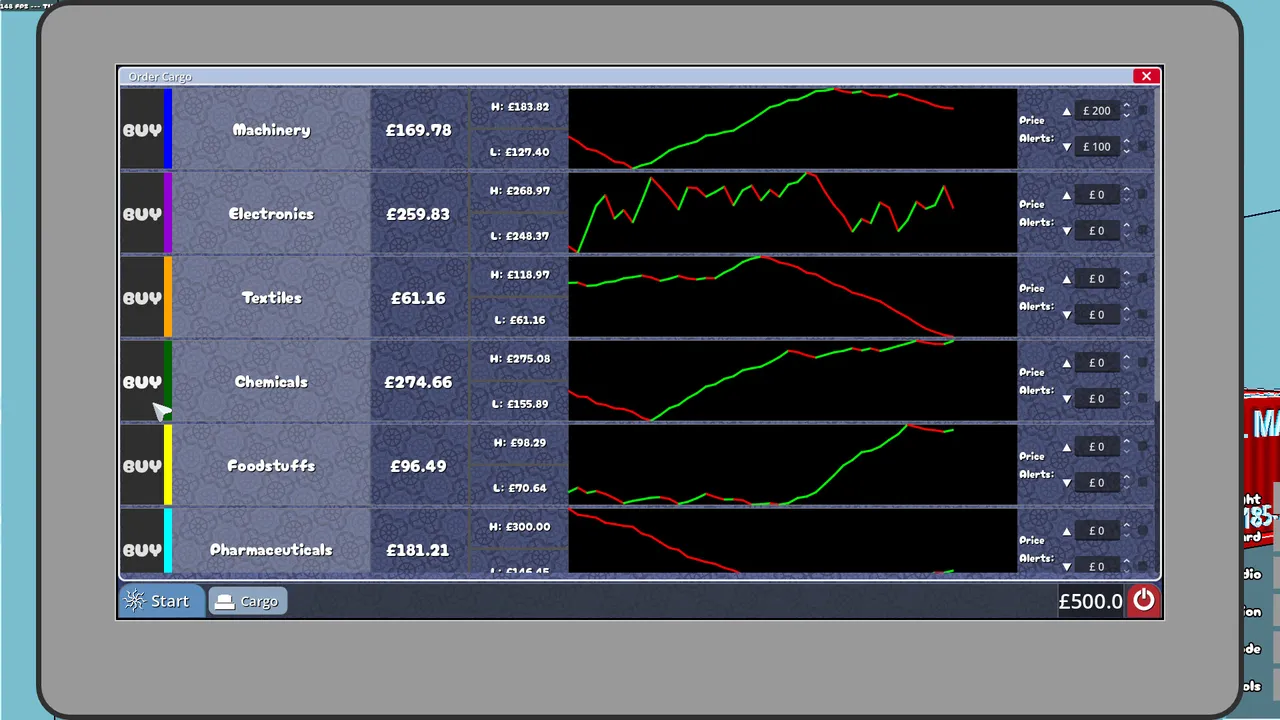Image resolution: width=1280 pixels, height=720 pixels.
Task: Click the sun icon on Start button
Action: point(135,601)
